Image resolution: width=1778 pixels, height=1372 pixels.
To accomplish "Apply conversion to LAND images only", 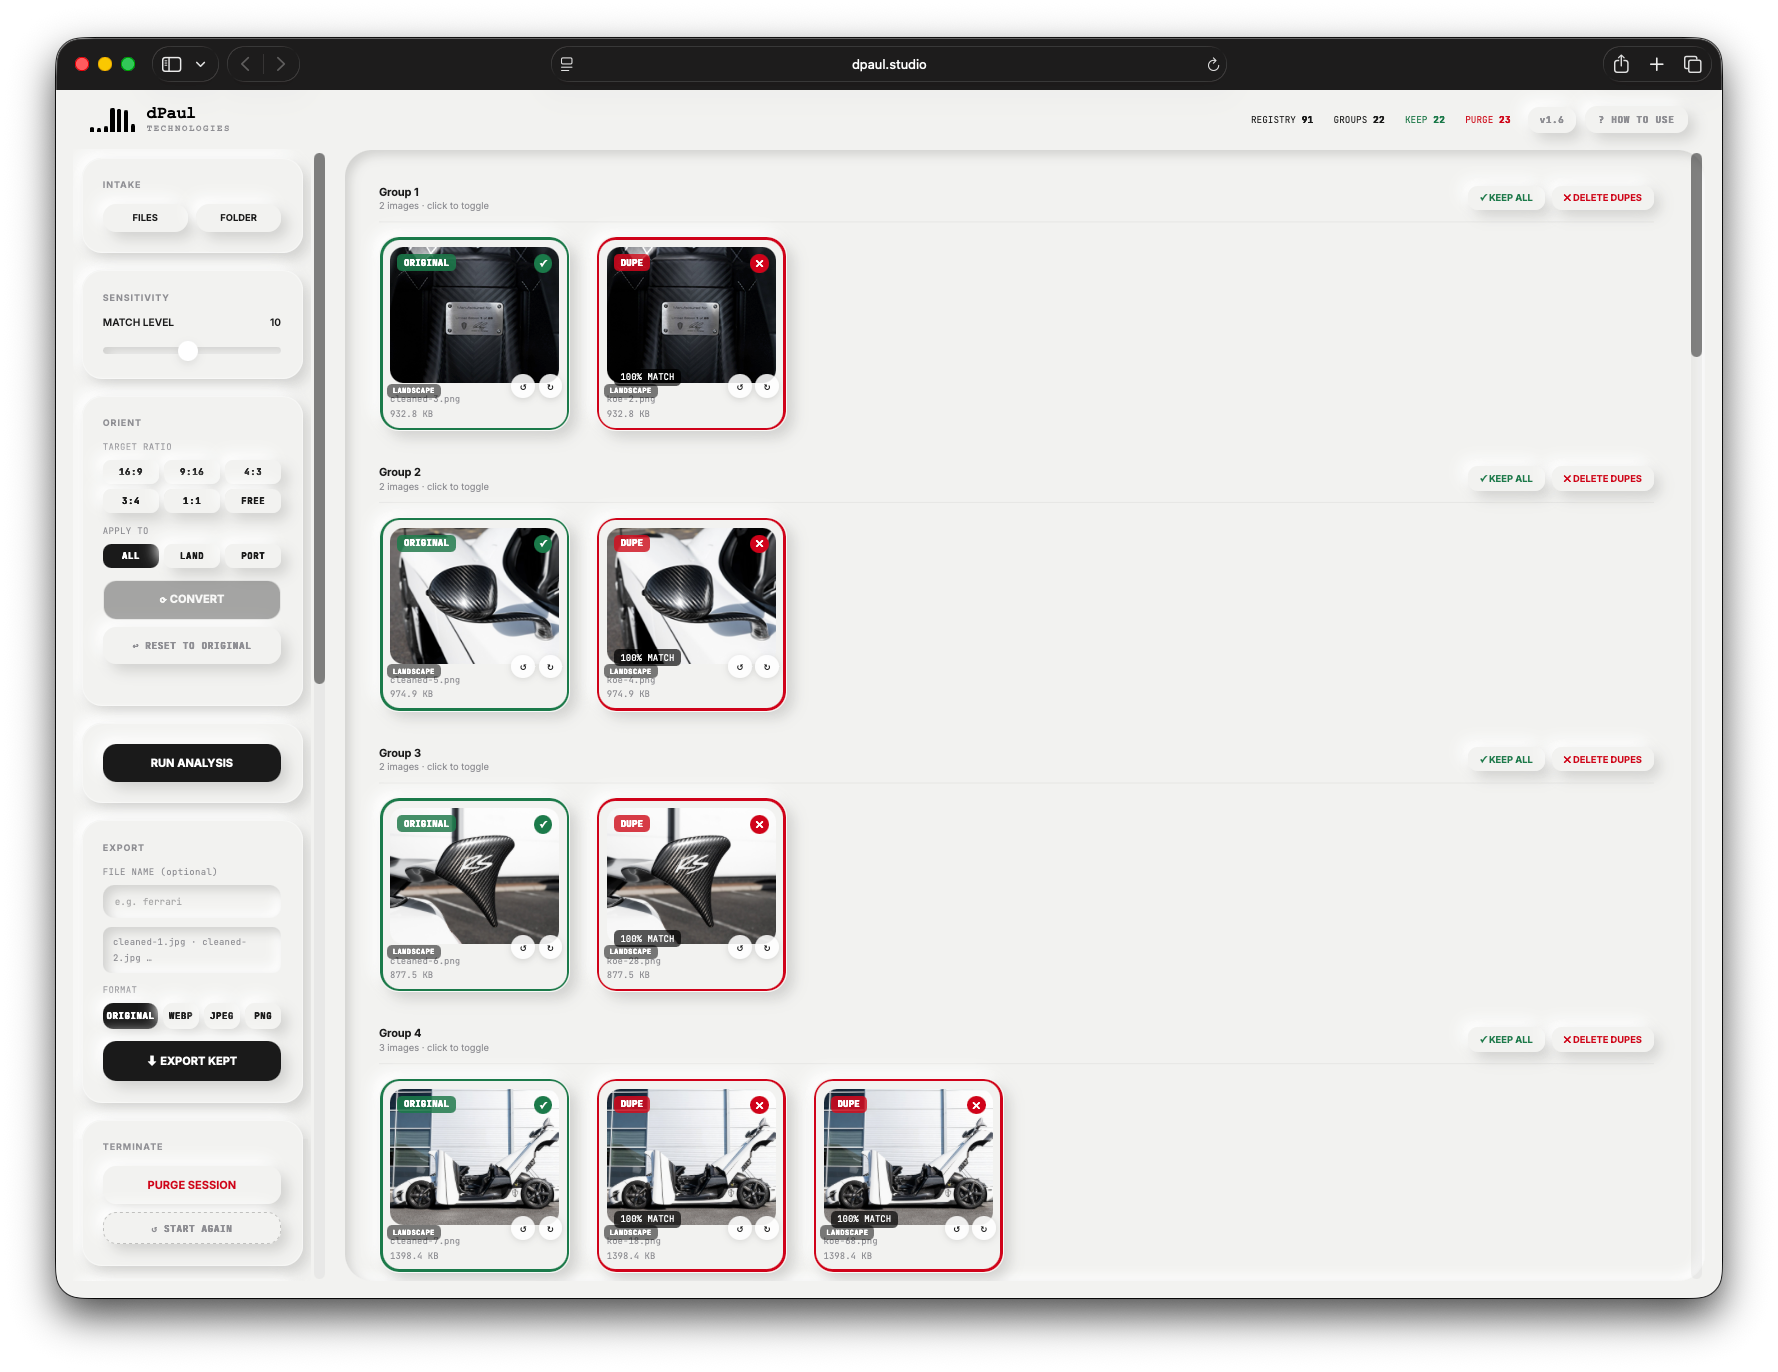I will [x=192, y=556].
